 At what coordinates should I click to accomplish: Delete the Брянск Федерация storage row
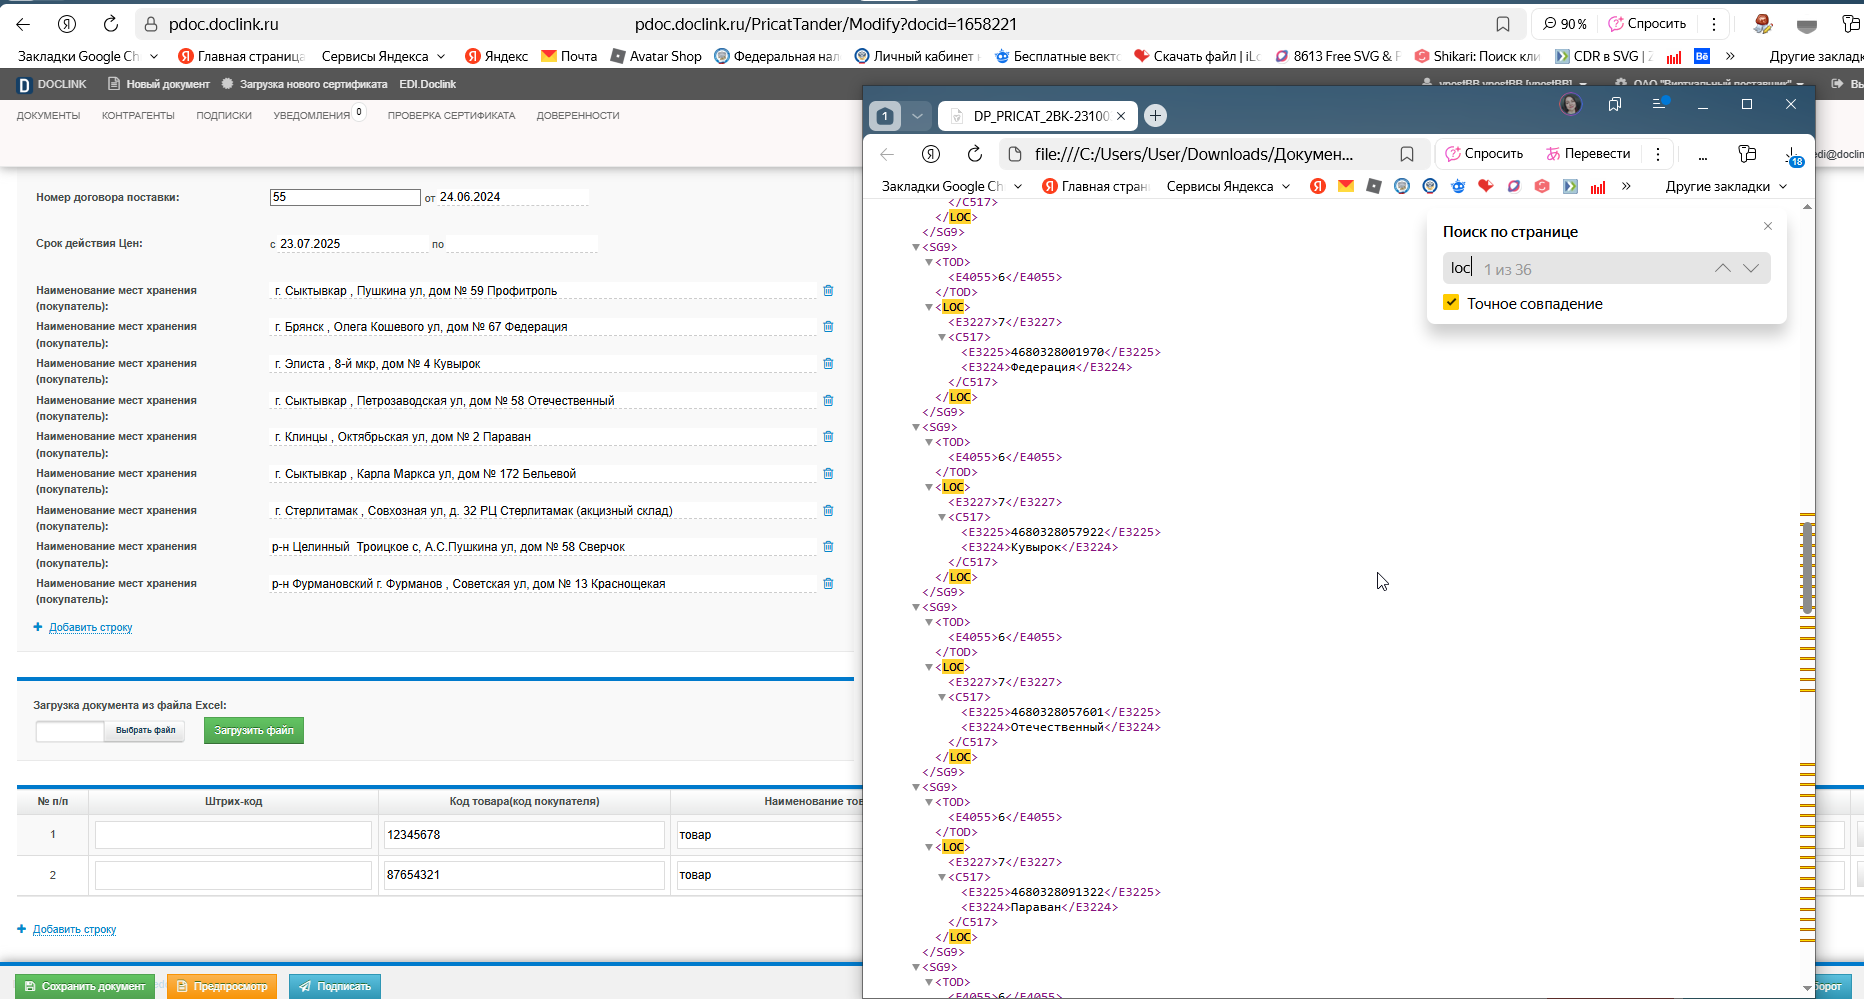[828, 327]
